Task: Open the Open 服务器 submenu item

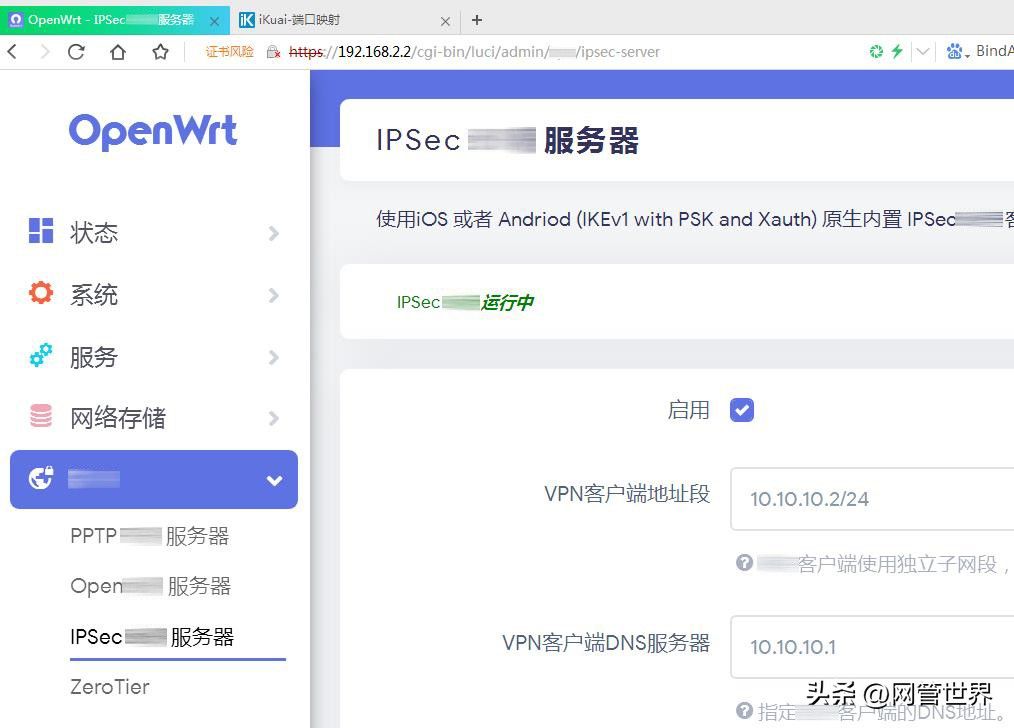Action: pyautogui.click(x=151, y=586)
